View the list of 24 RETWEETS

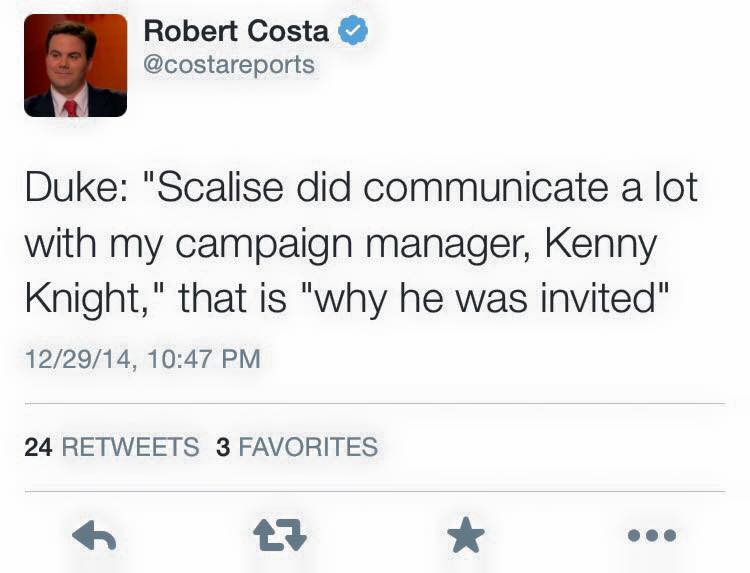(x=111, y=447)
